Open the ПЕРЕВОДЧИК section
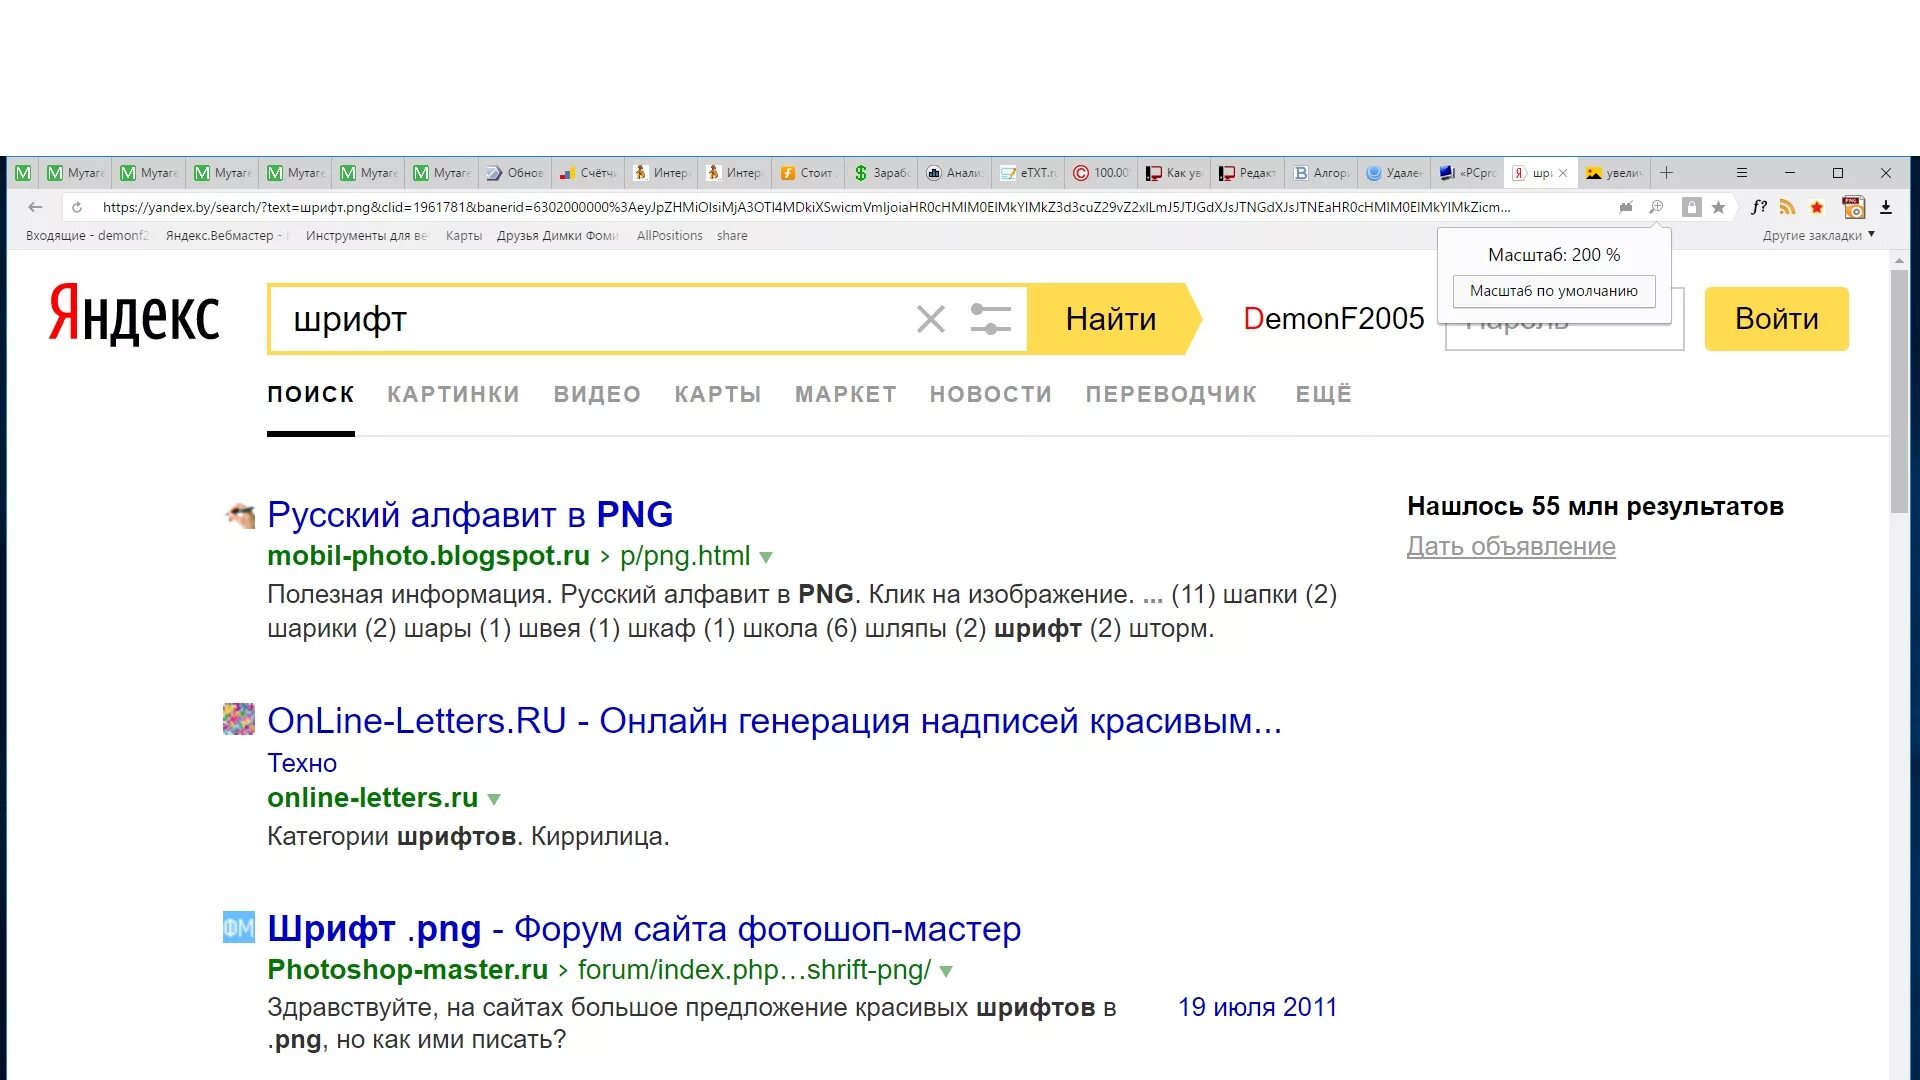 pos(1171,394)
